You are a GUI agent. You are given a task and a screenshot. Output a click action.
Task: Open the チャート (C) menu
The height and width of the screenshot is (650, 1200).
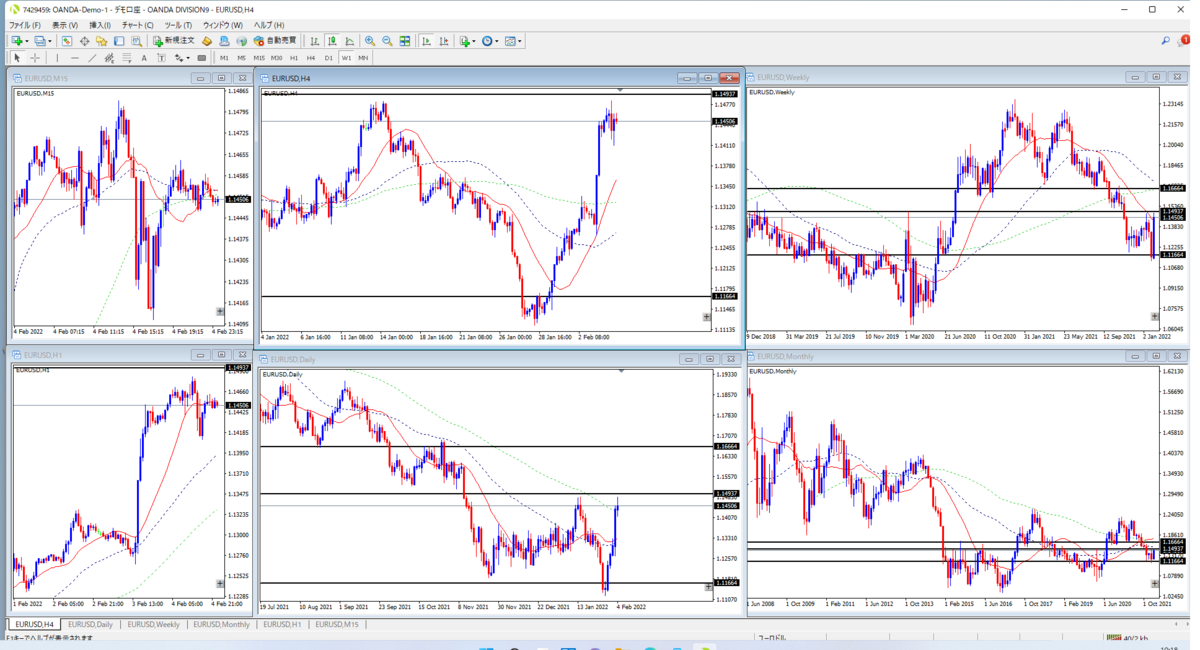point(138,25)
